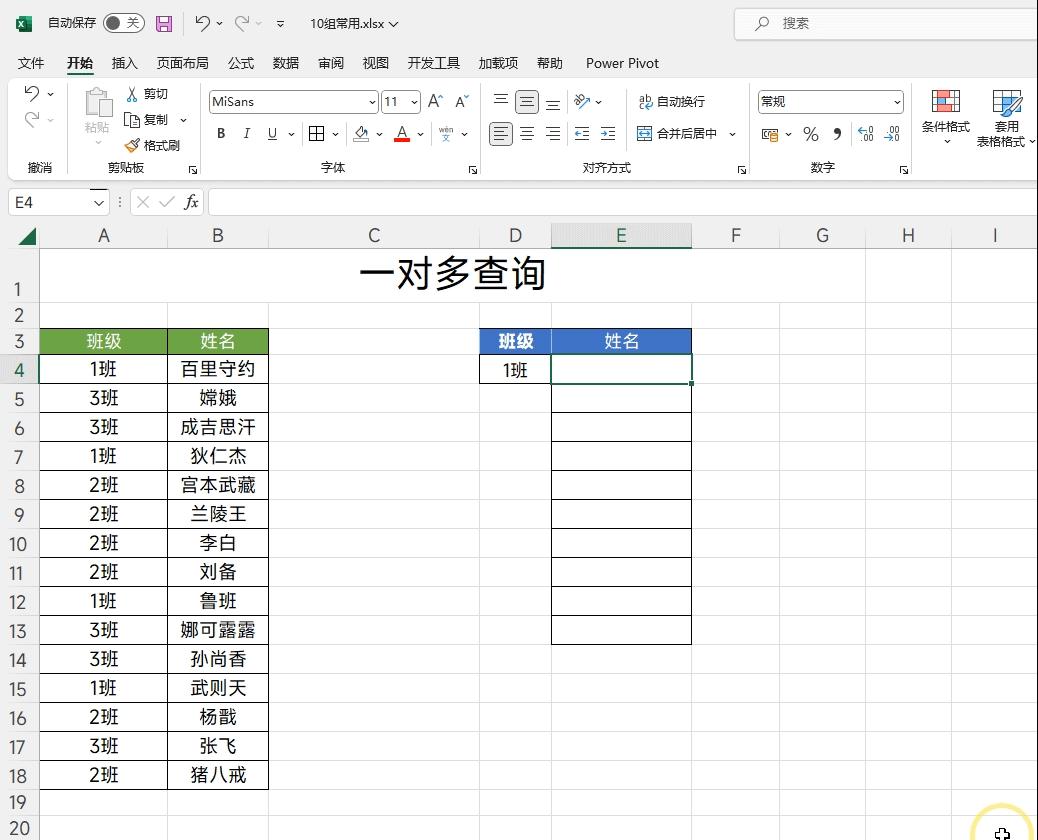Open the font name dropdown
The image size is (1038, 840).
pos(372,101)
